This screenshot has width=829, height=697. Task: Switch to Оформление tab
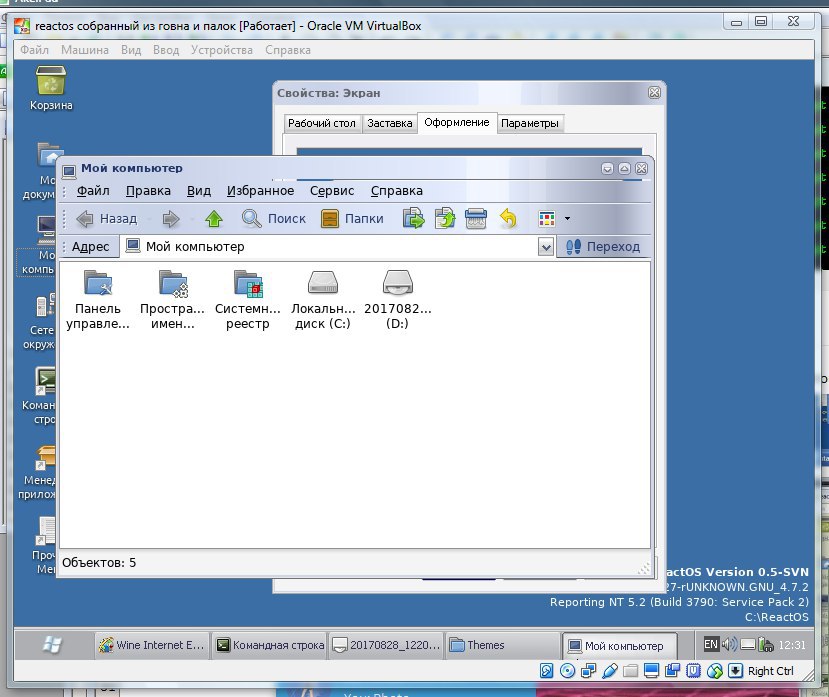tap(457, 123)
